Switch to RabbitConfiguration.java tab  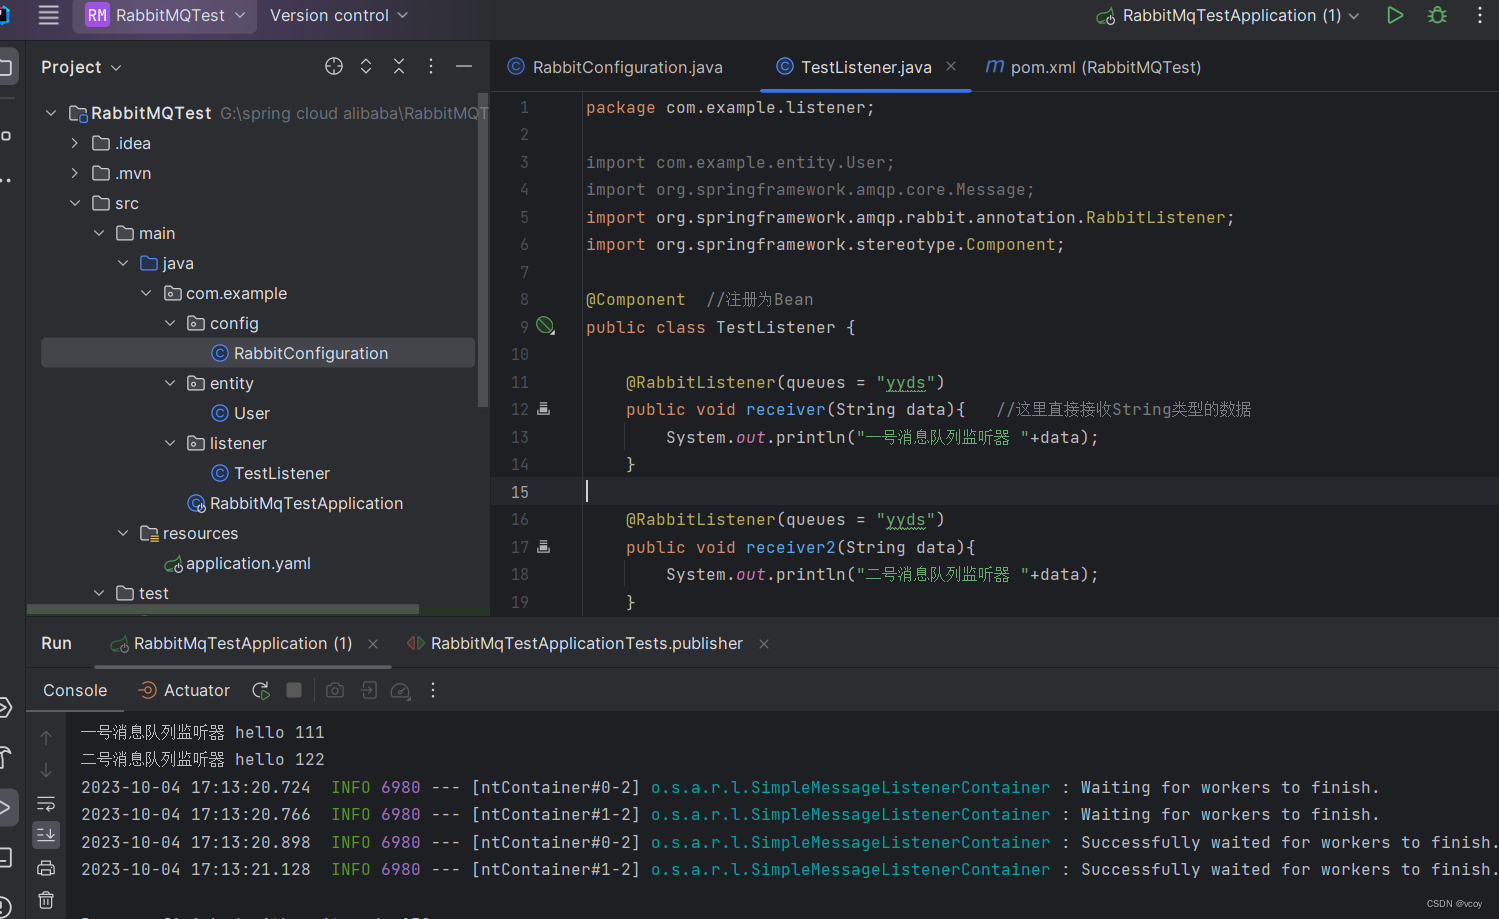click(x=615, y=67)
